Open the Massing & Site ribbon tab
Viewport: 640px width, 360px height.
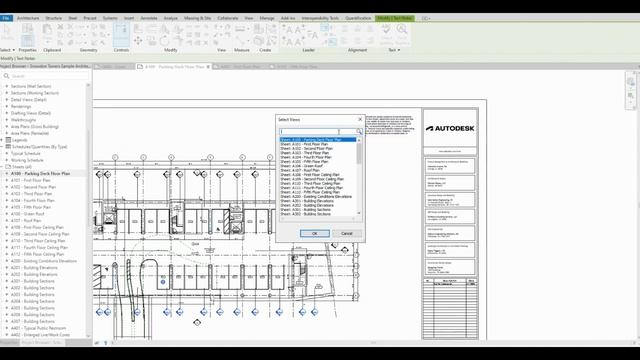pyautogui.click(x=198, y=18)
